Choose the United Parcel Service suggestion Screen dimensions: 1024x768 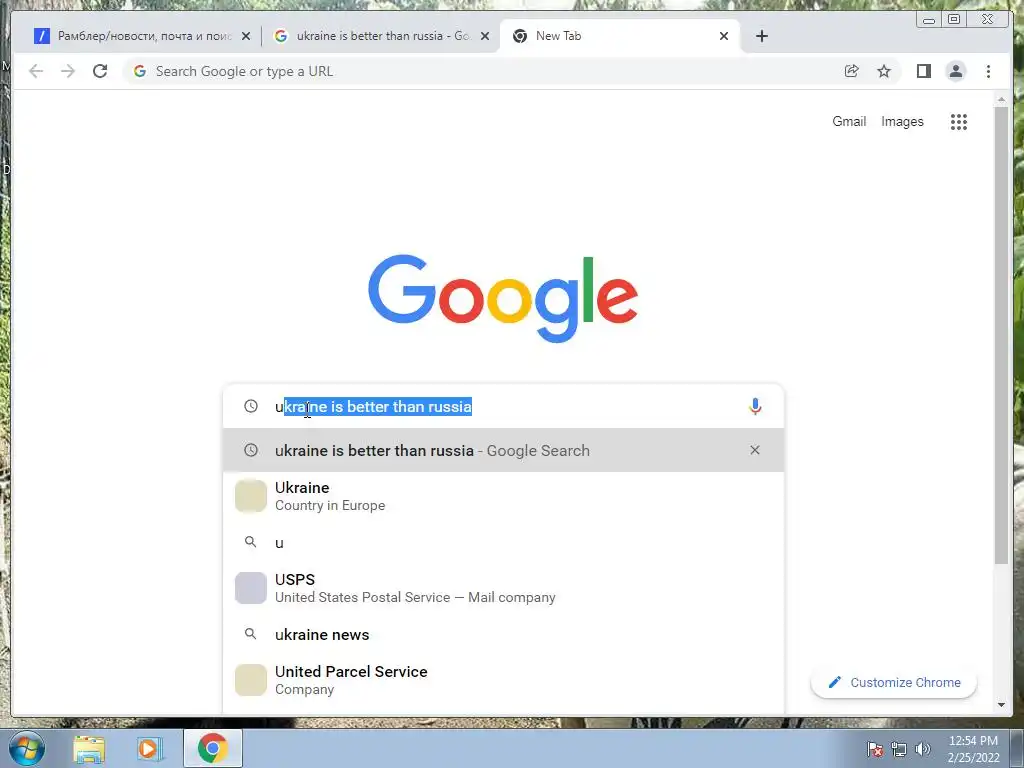[x=503, y=680]
